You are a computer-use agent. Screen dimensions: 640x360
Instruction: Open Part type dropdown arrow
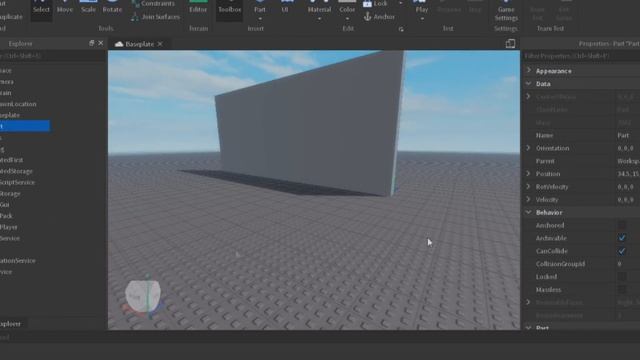(260, 19)
